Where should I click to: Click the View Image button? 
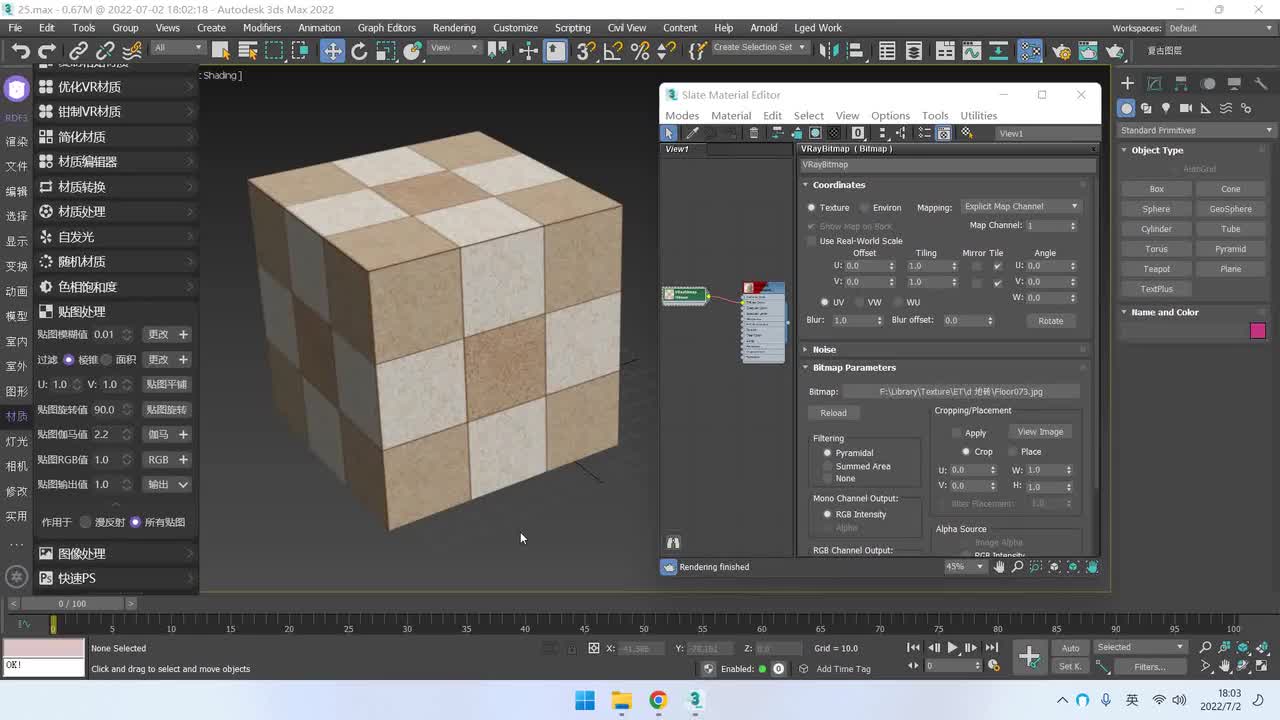(x=1040, y=432)
